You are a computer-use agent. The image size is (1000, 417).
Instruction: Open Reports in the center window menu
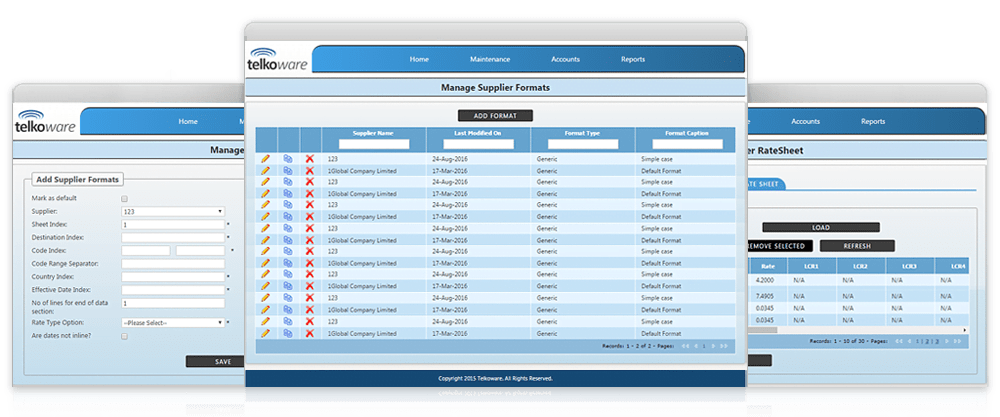(x=633, y=59)
